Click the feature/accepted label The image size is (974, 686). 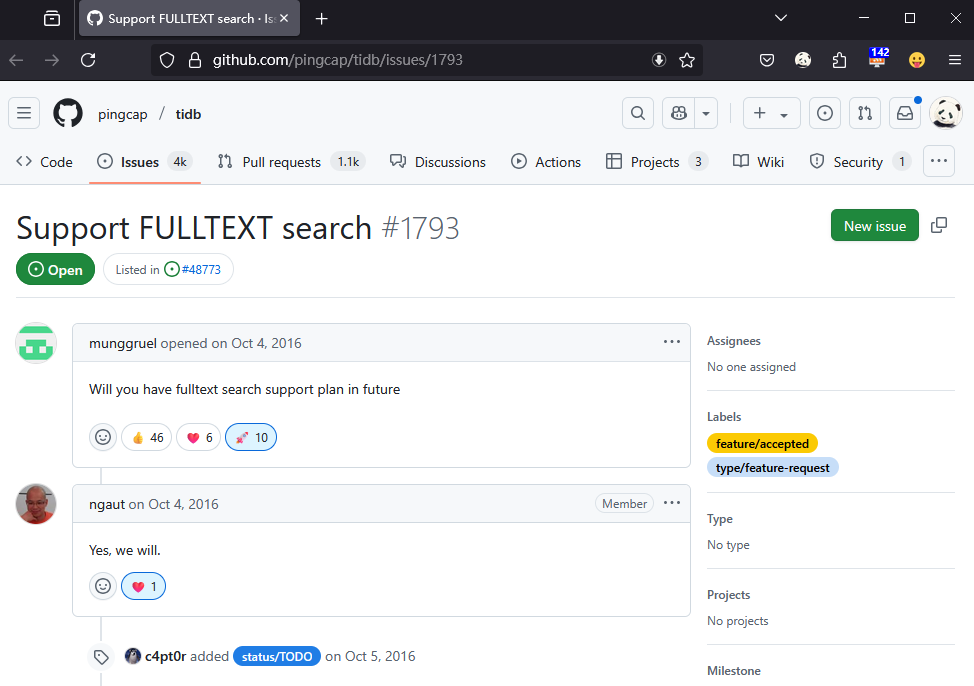(762, 444)
